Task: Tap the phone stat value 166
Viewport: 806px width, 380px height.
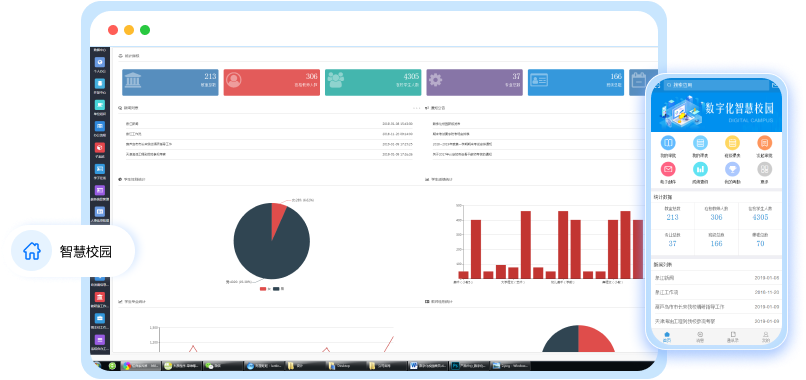Action: pos(716,243)
